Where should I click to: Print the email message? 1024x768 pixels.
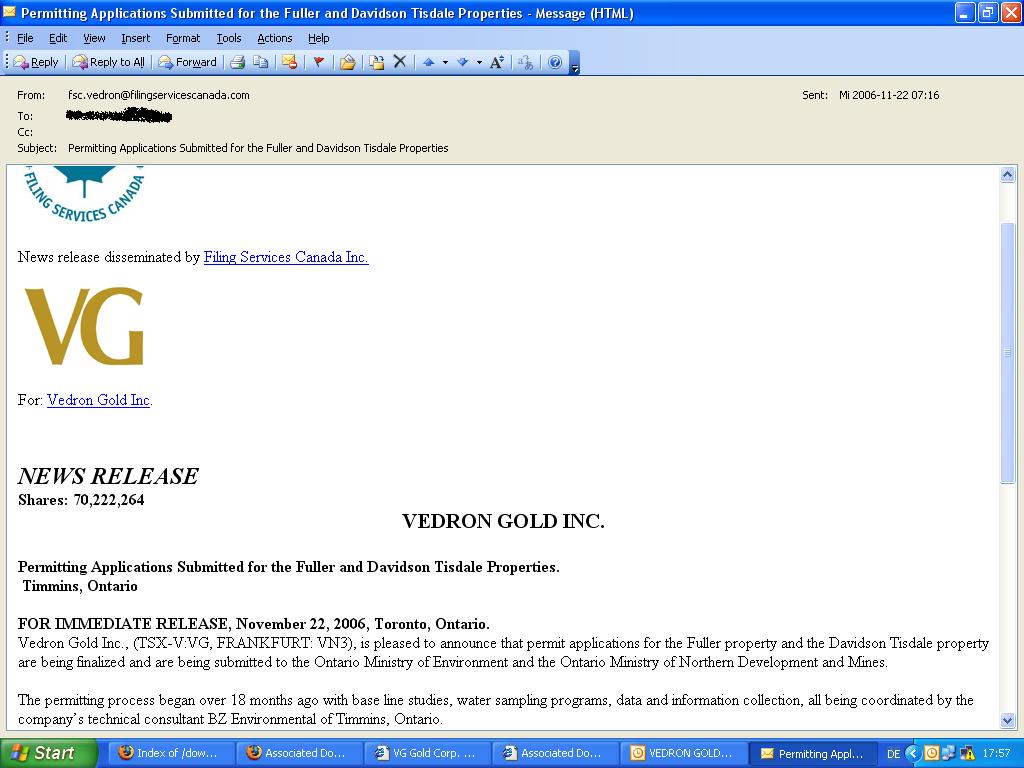(x=239, y=61)
